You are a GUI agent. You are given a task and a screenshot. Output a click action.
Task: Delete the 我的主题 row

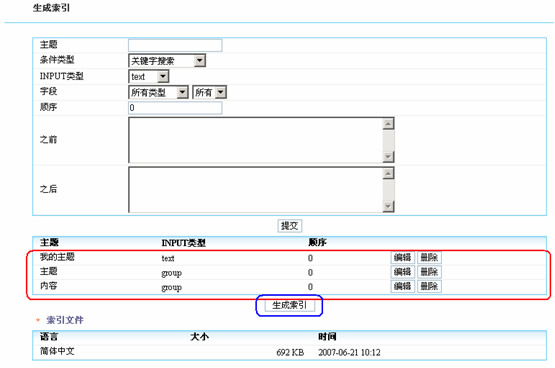click(429, 257)
